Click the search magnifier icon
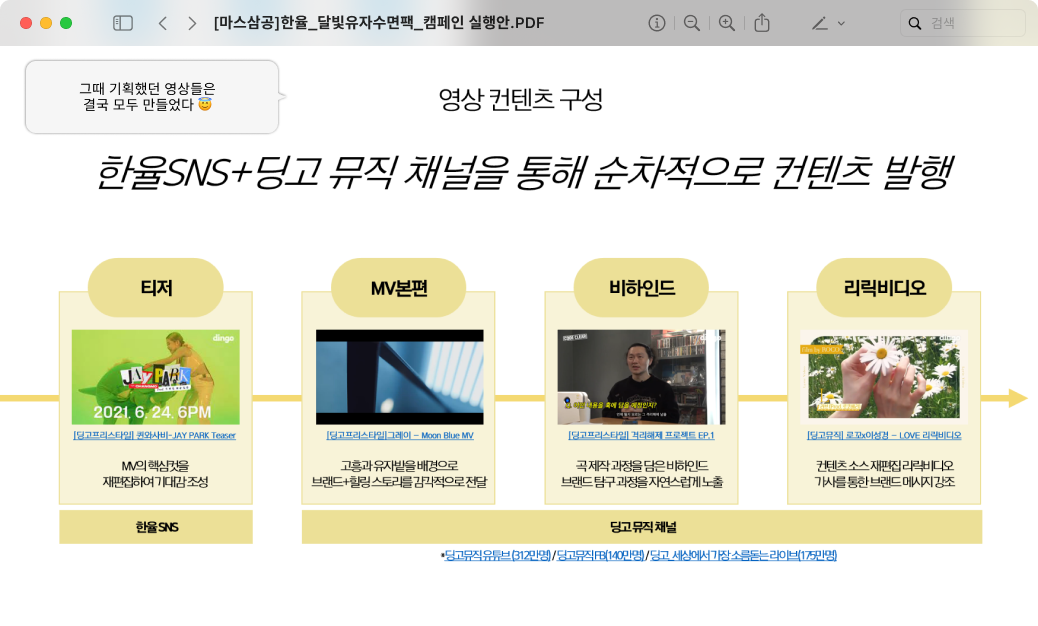This screenshot has height=626, width=1038. tap(915, 23)
